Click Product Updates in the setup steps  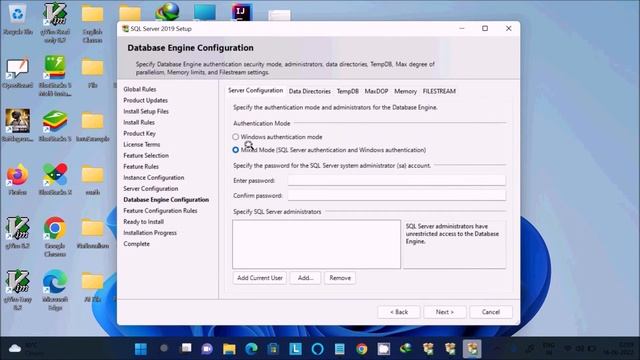(145, 100)
